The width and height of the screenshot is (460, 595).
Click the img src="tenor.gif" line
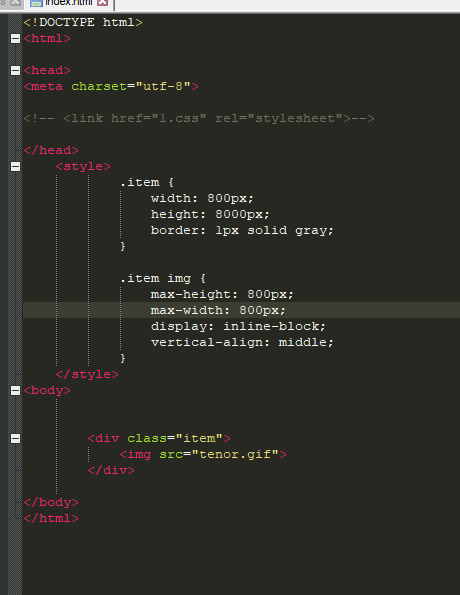pos(203,455)
